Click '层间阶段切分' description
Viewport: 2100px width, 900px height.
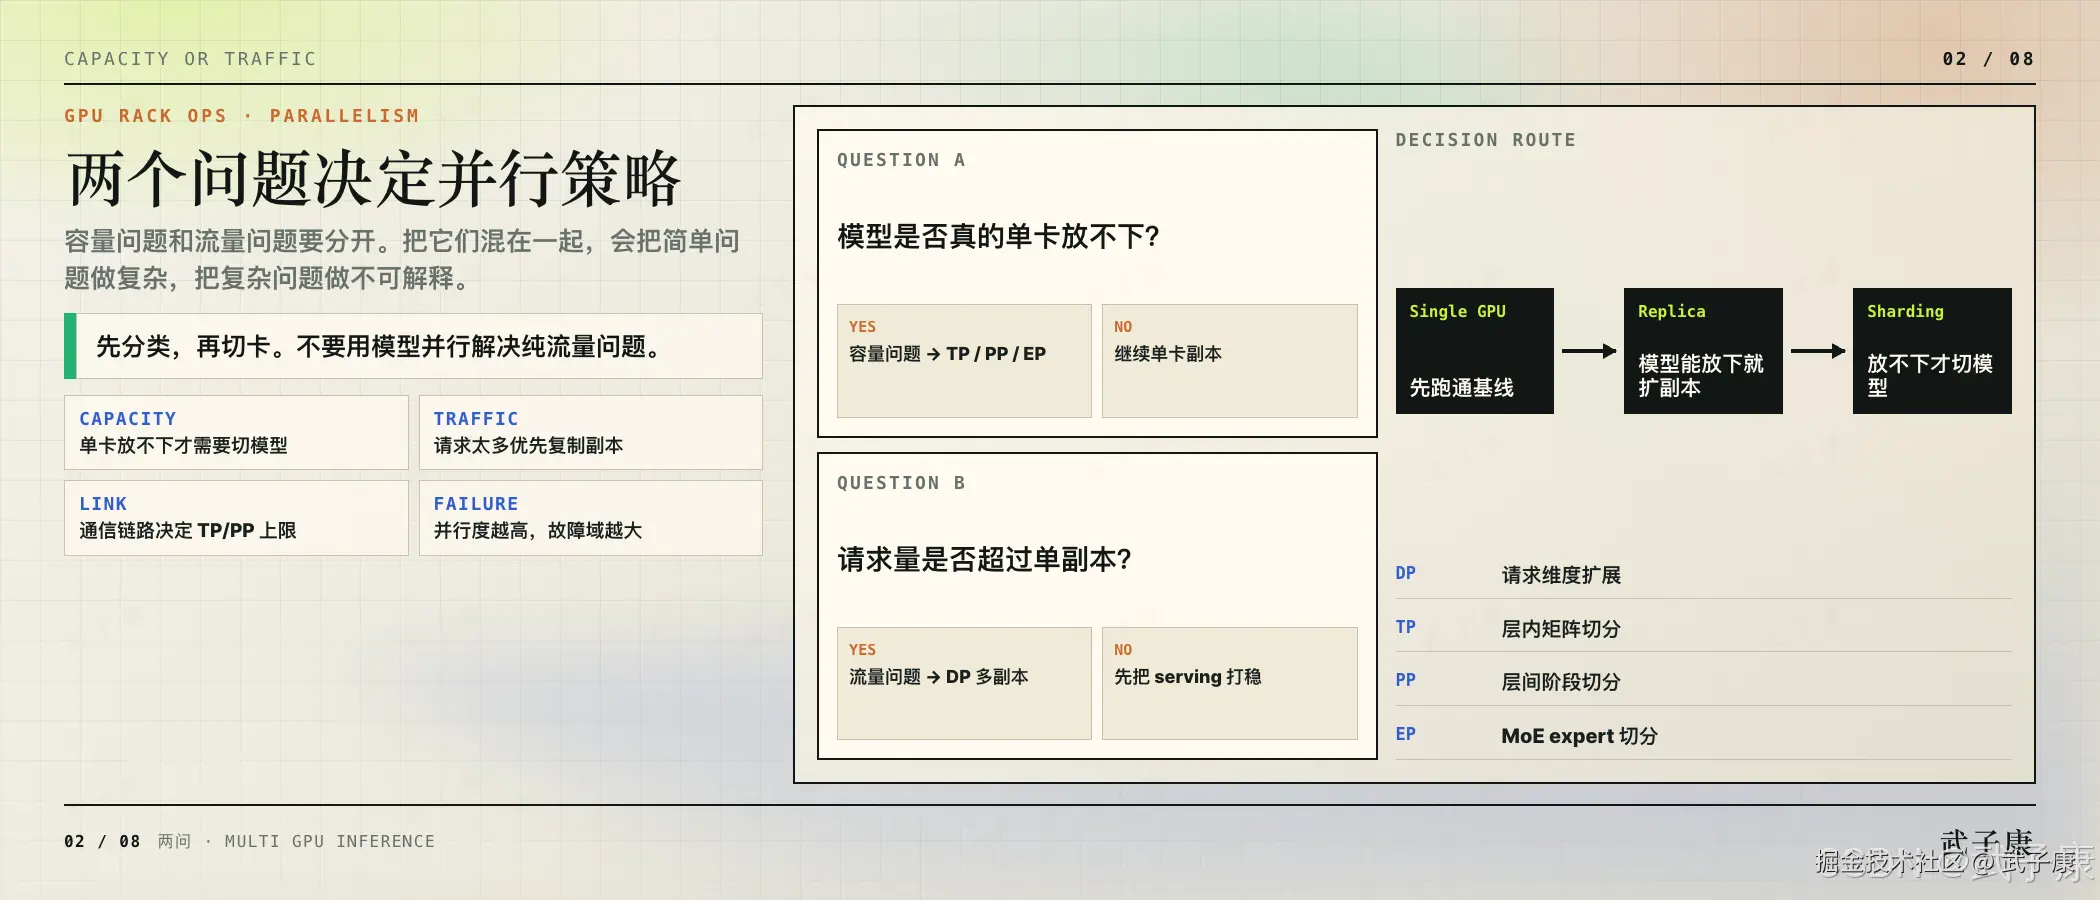1561,682
